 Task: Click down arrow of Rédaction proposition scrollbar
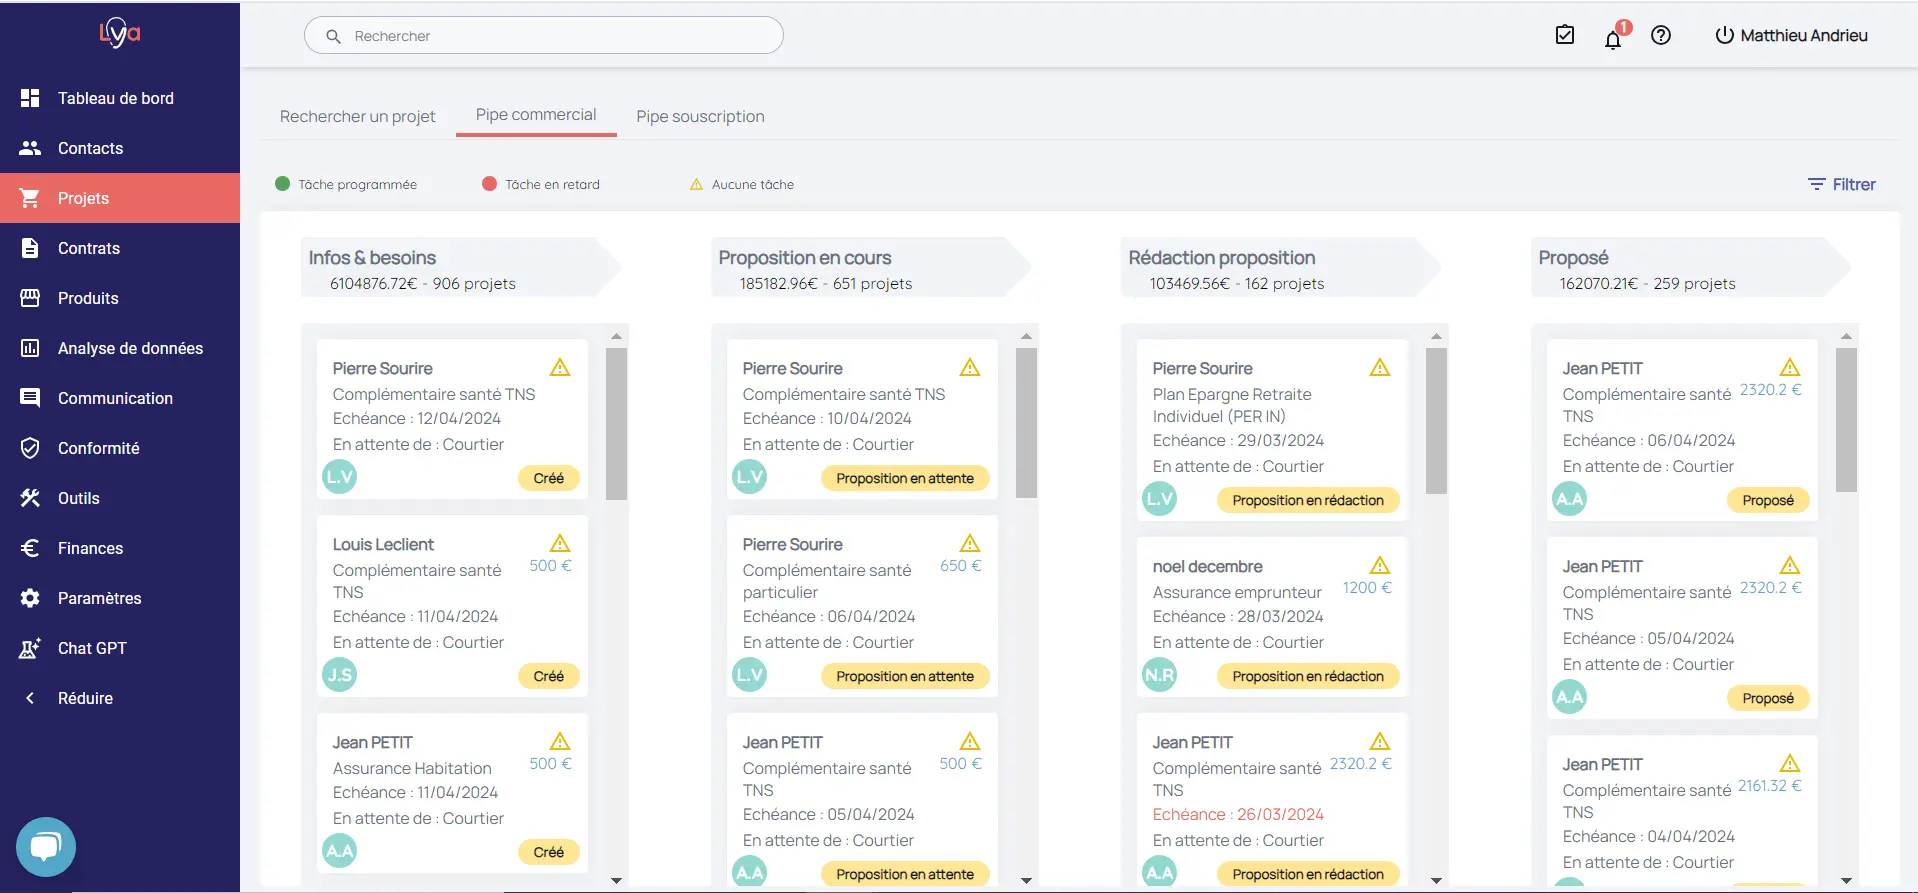click(1436, 881)
